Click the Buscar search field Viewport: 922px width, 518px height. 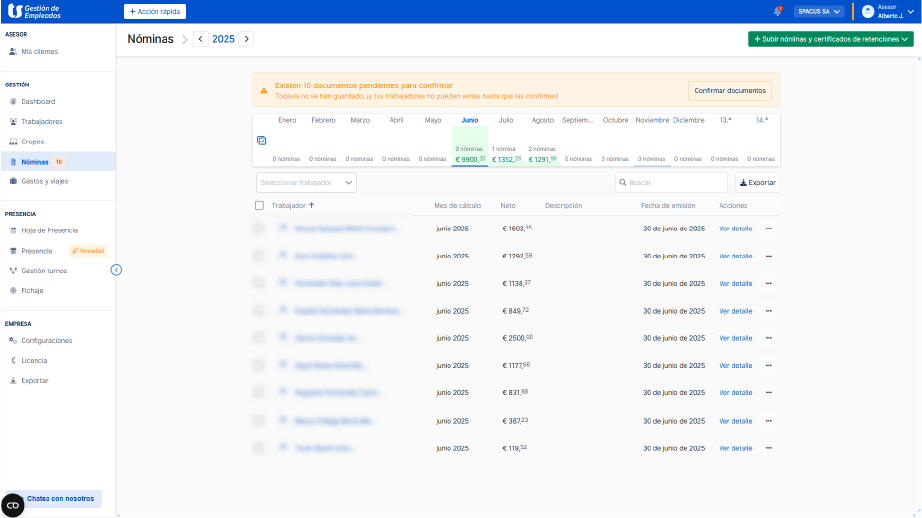(671, 183)
